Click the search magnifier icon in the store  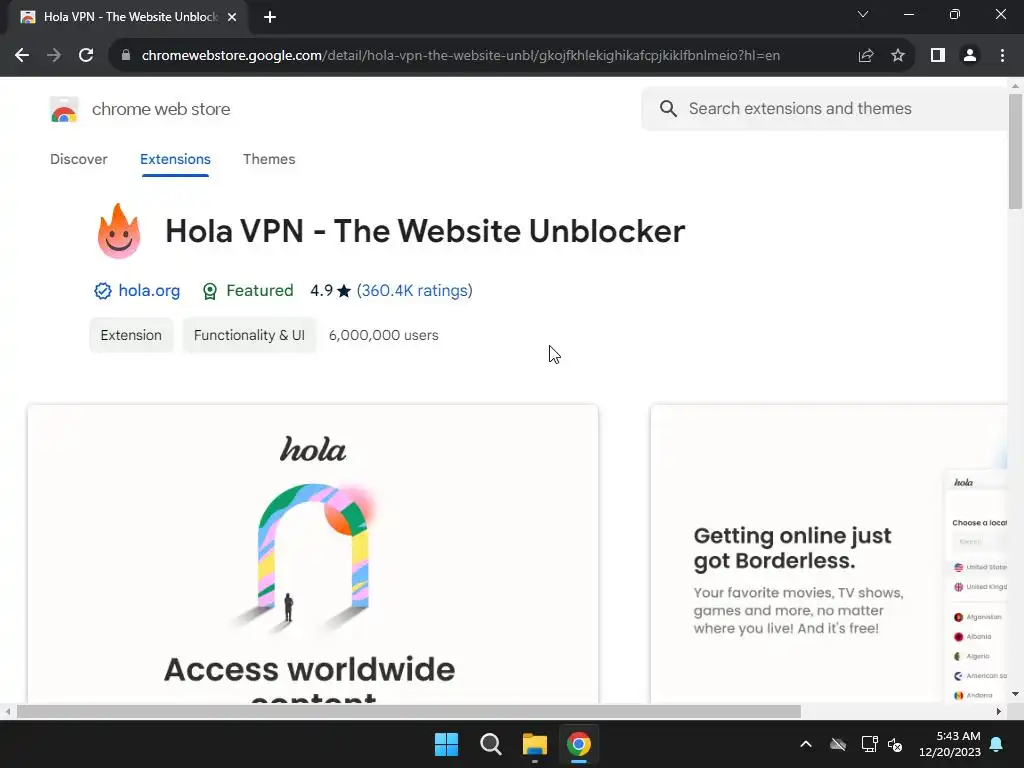(668, 108)
